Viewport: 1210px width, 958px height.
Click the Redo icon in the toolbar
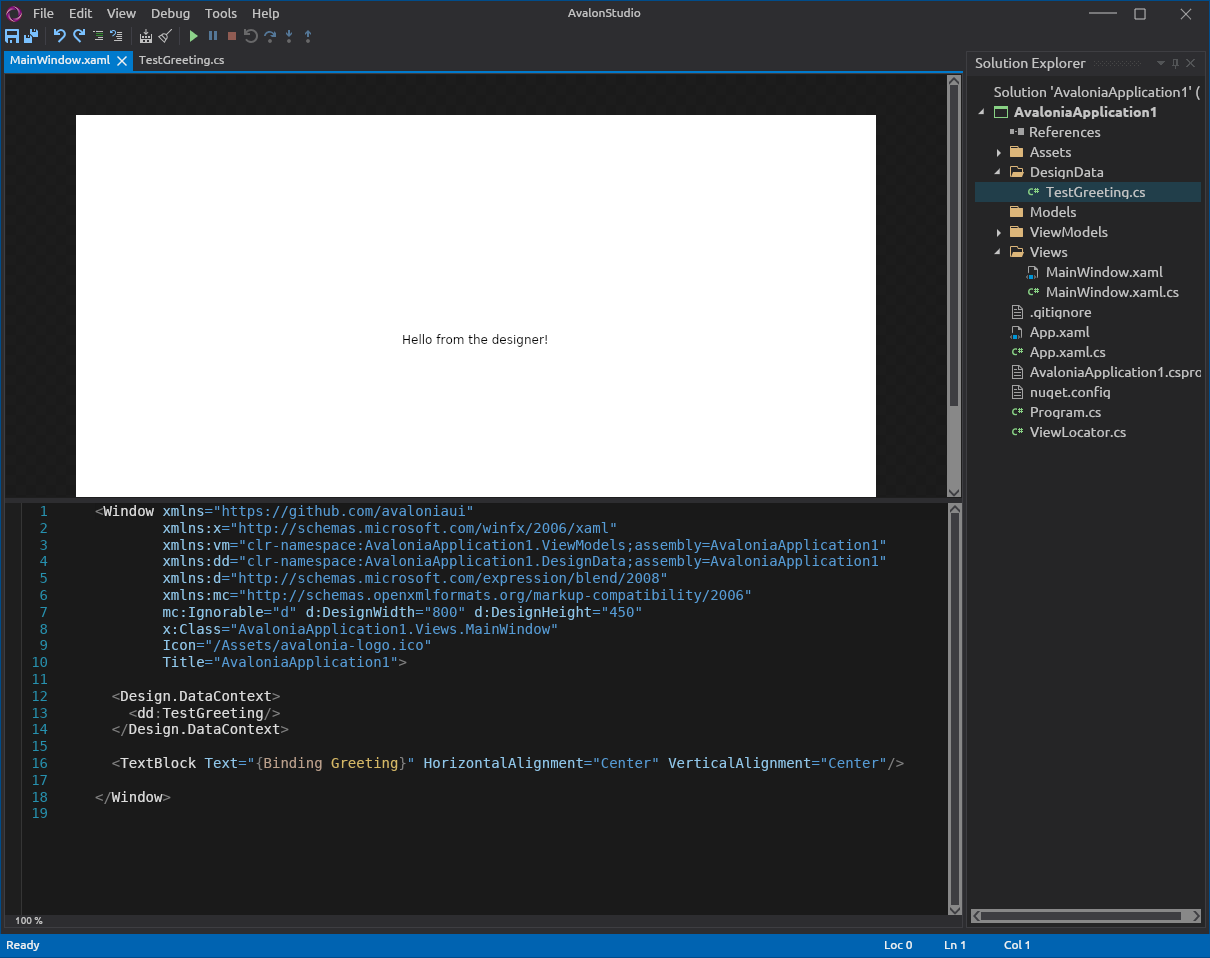tap(78, 36)
